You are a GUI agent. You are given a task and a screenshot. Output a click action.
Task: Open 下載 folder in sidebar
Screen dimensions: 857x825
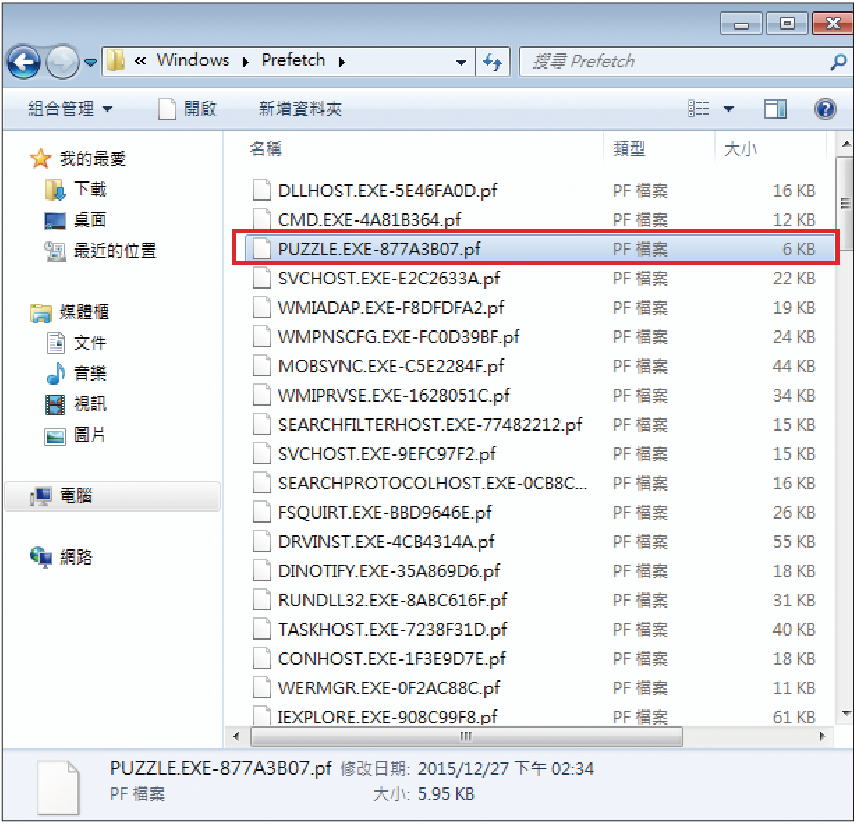(90, 189)
